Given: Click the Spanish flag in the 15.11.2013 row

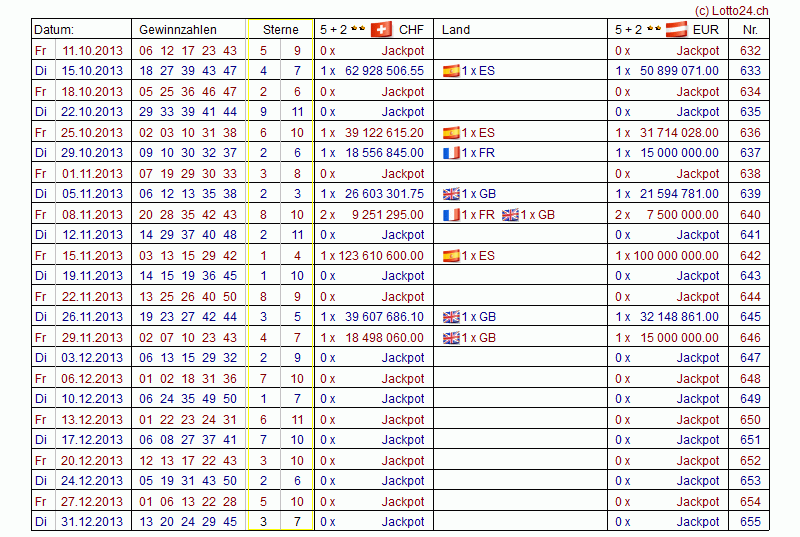Looking at the screenshot, I should pyautogui.click(x=451, y=256).
